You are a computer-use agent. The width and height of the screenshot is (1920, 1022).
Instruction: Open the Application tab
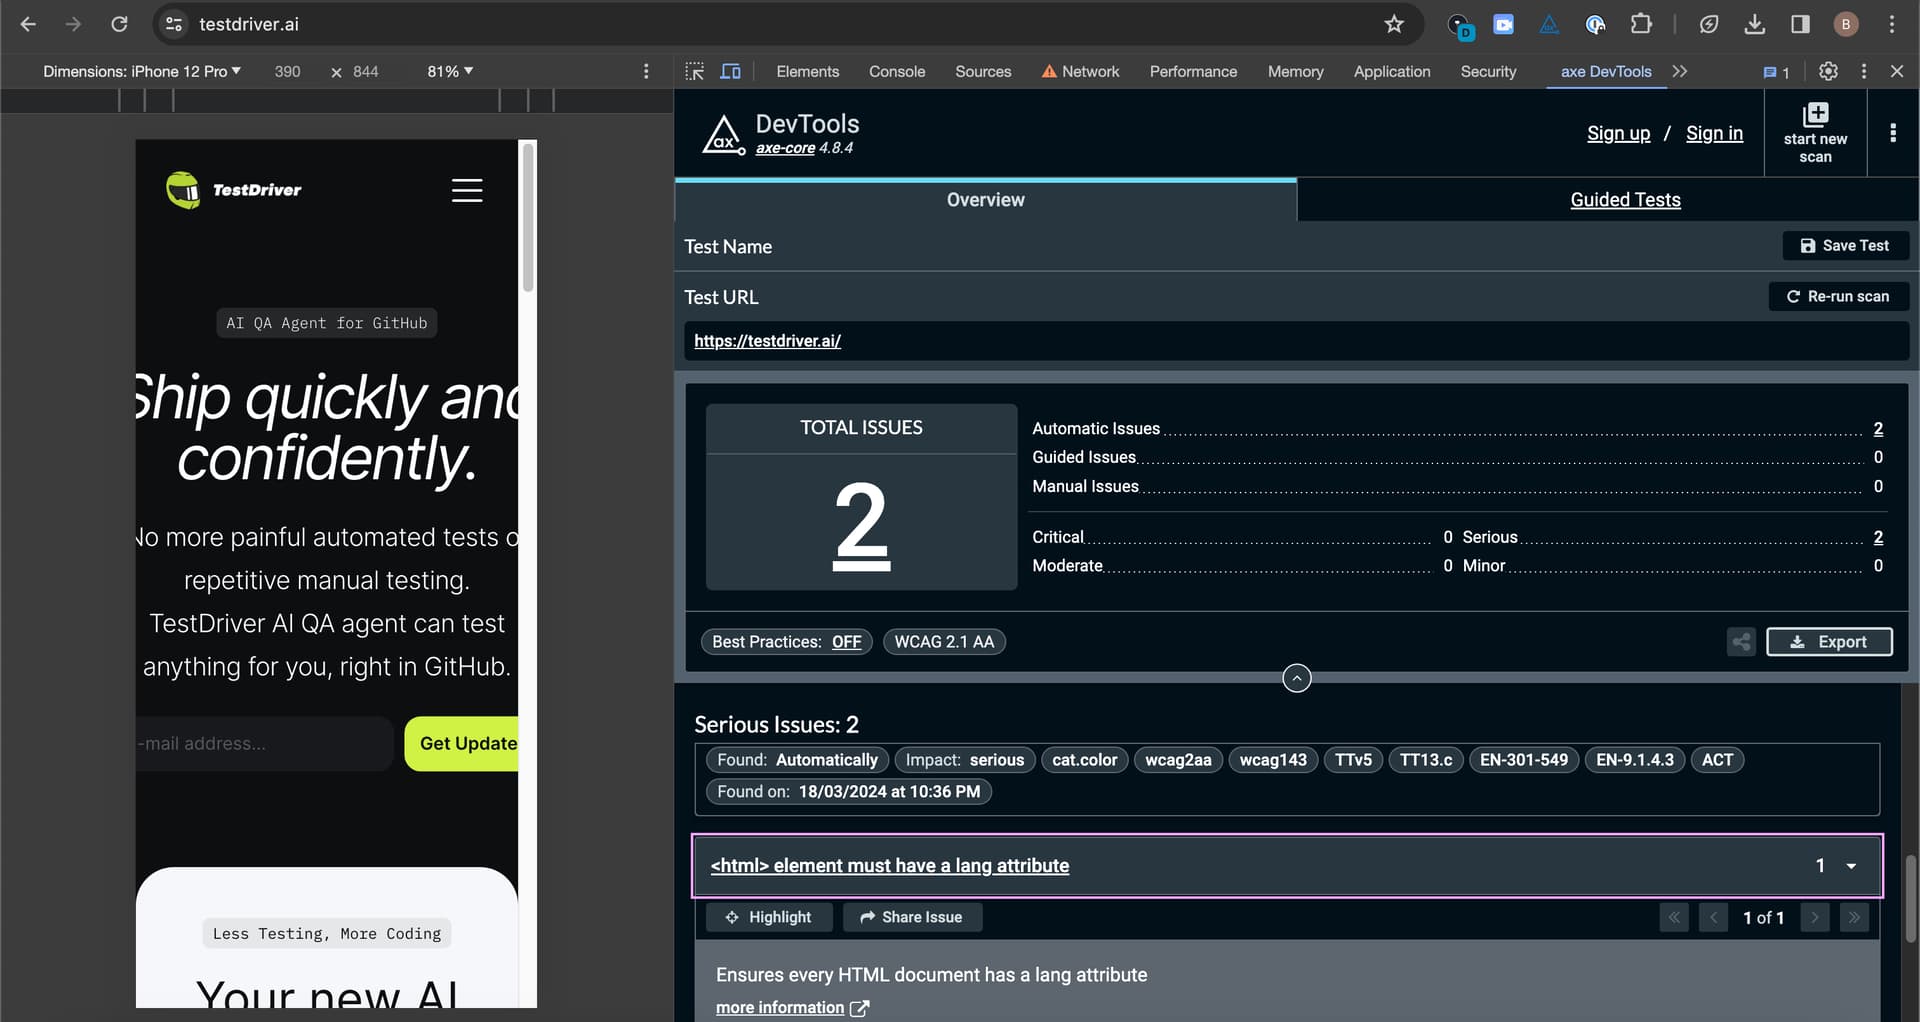[x=1392, y=71]
